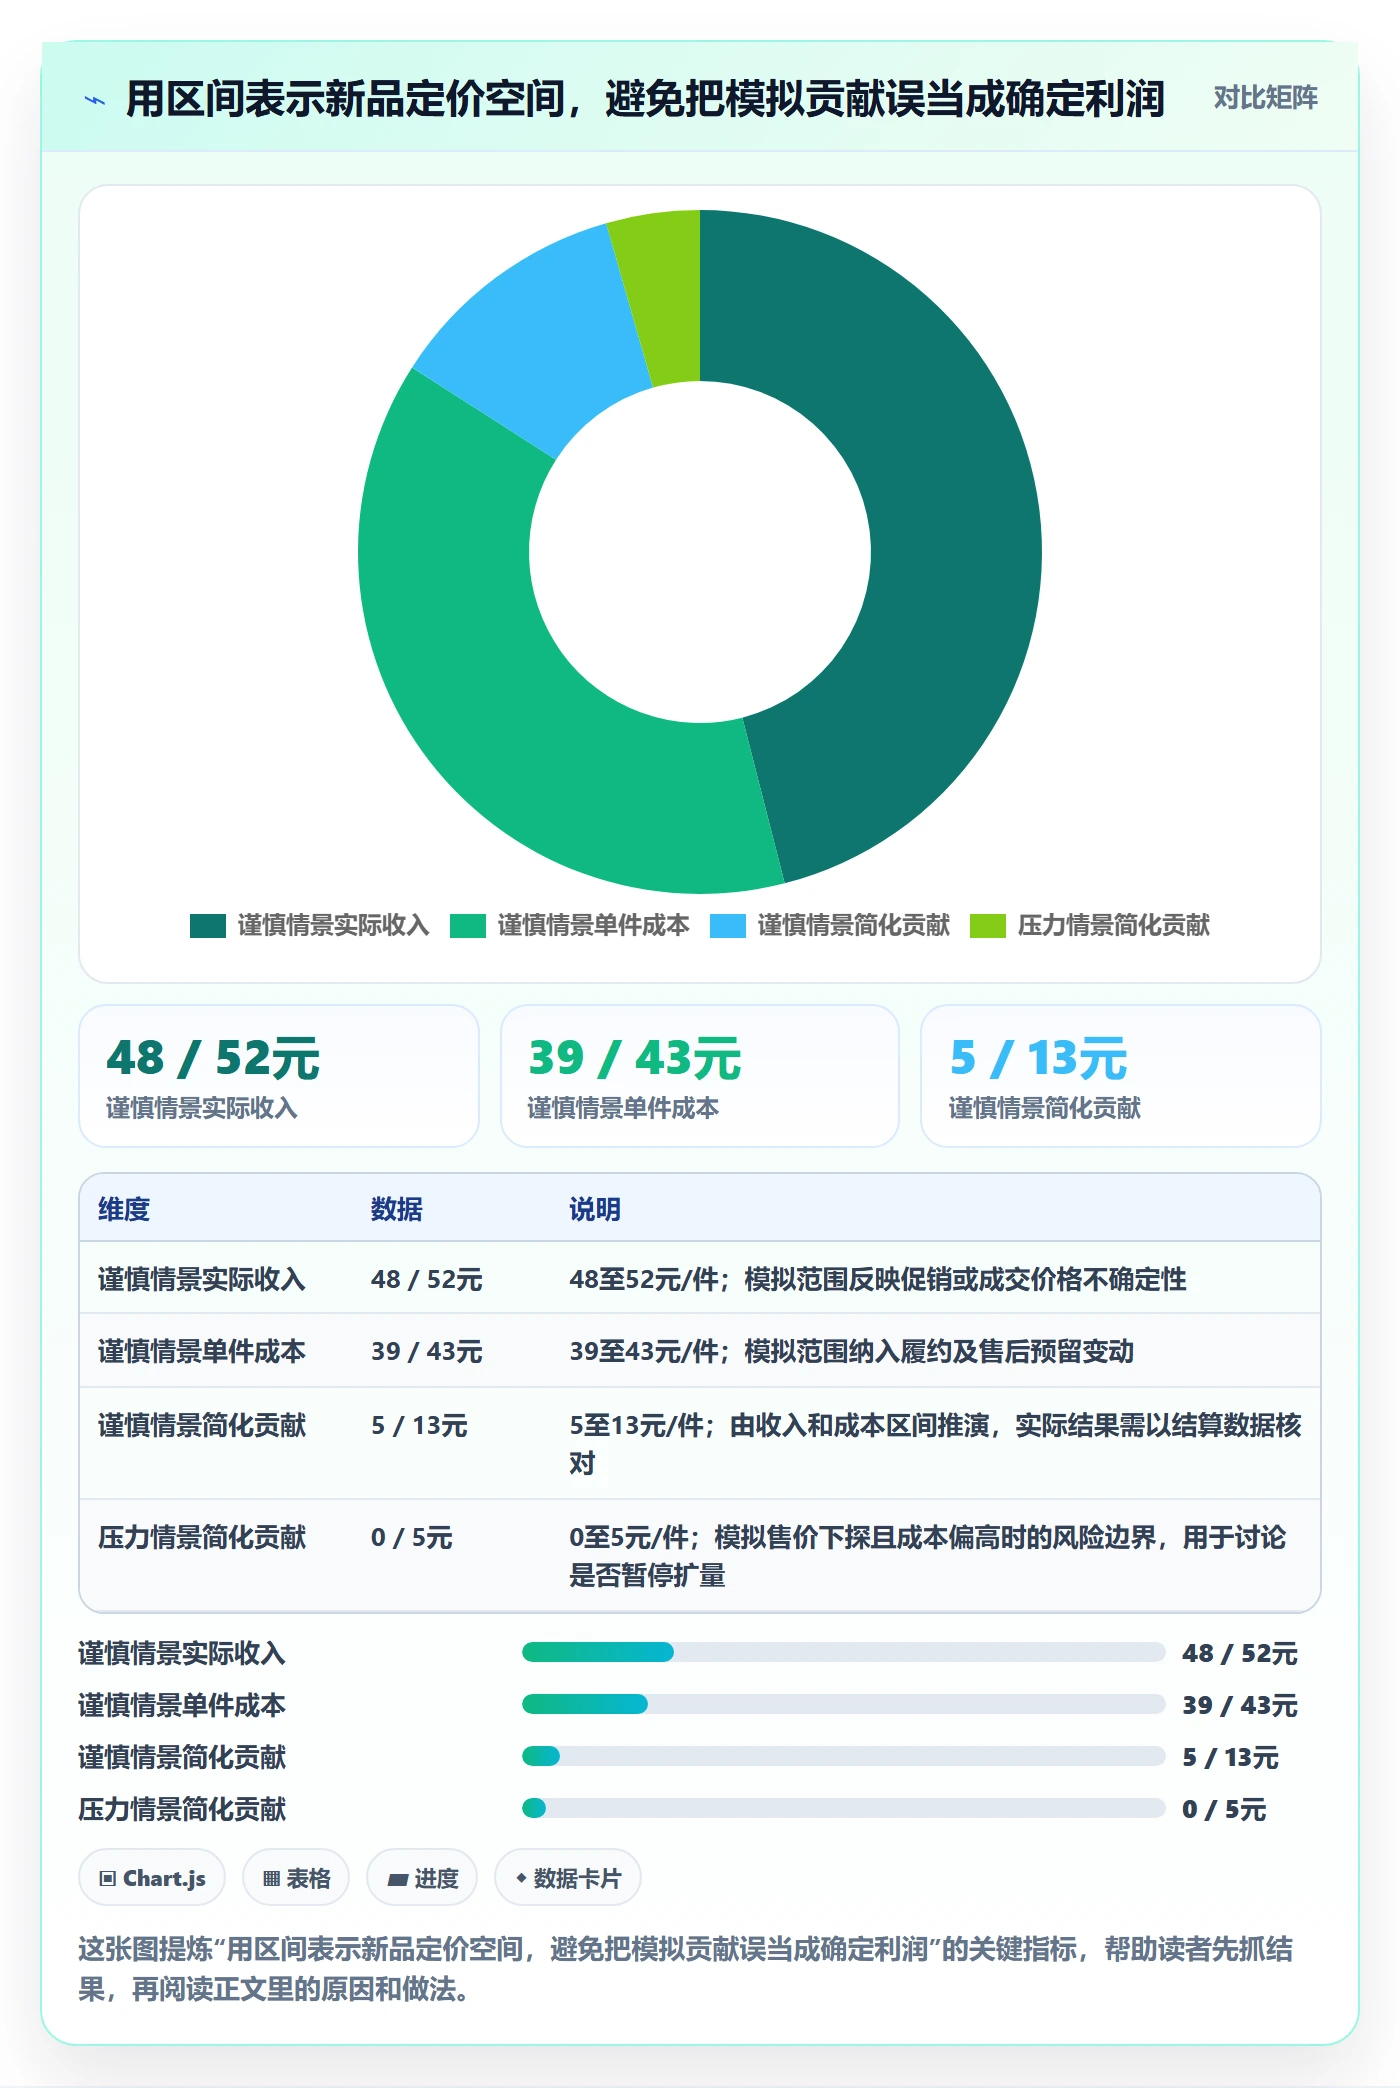The width and height of the screenshot is (1400, 2088).
Task: Click the 0至5元/件 description in the table
Action: coord(928,1555)
